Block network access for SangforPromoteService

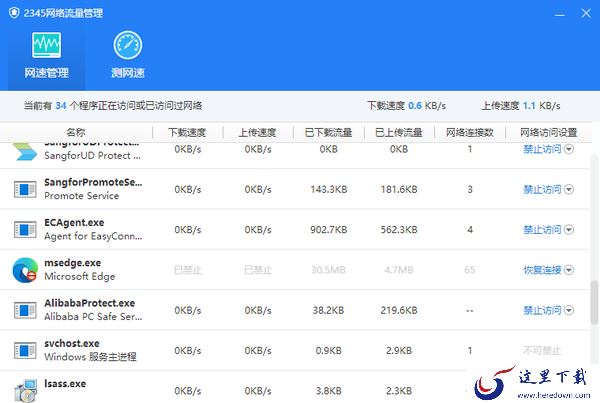(542, 189)
